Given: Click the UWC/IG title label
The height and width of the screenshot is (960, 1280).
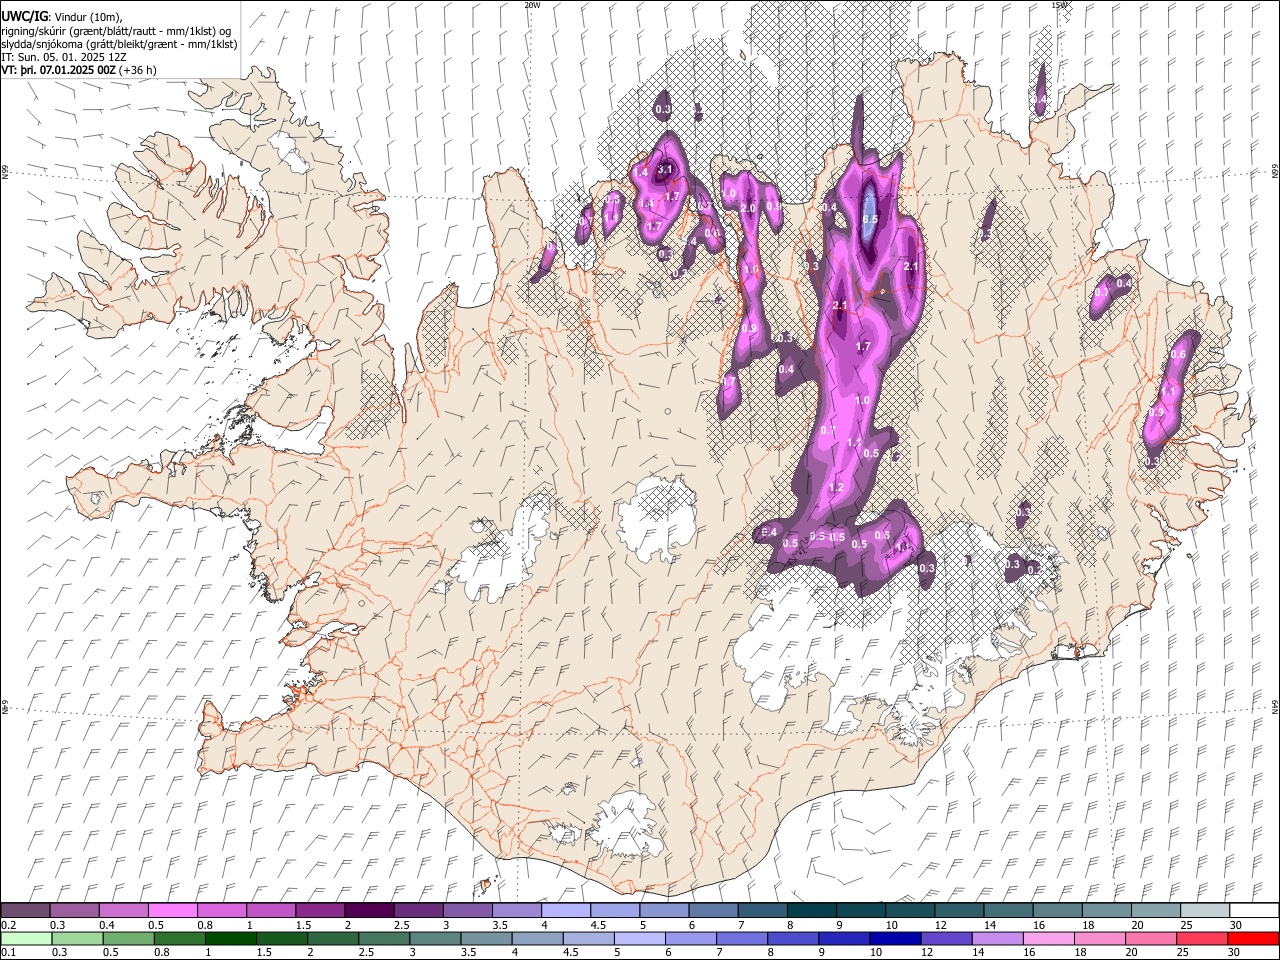Looking at the screenshot, I should (x=23, y=15).
